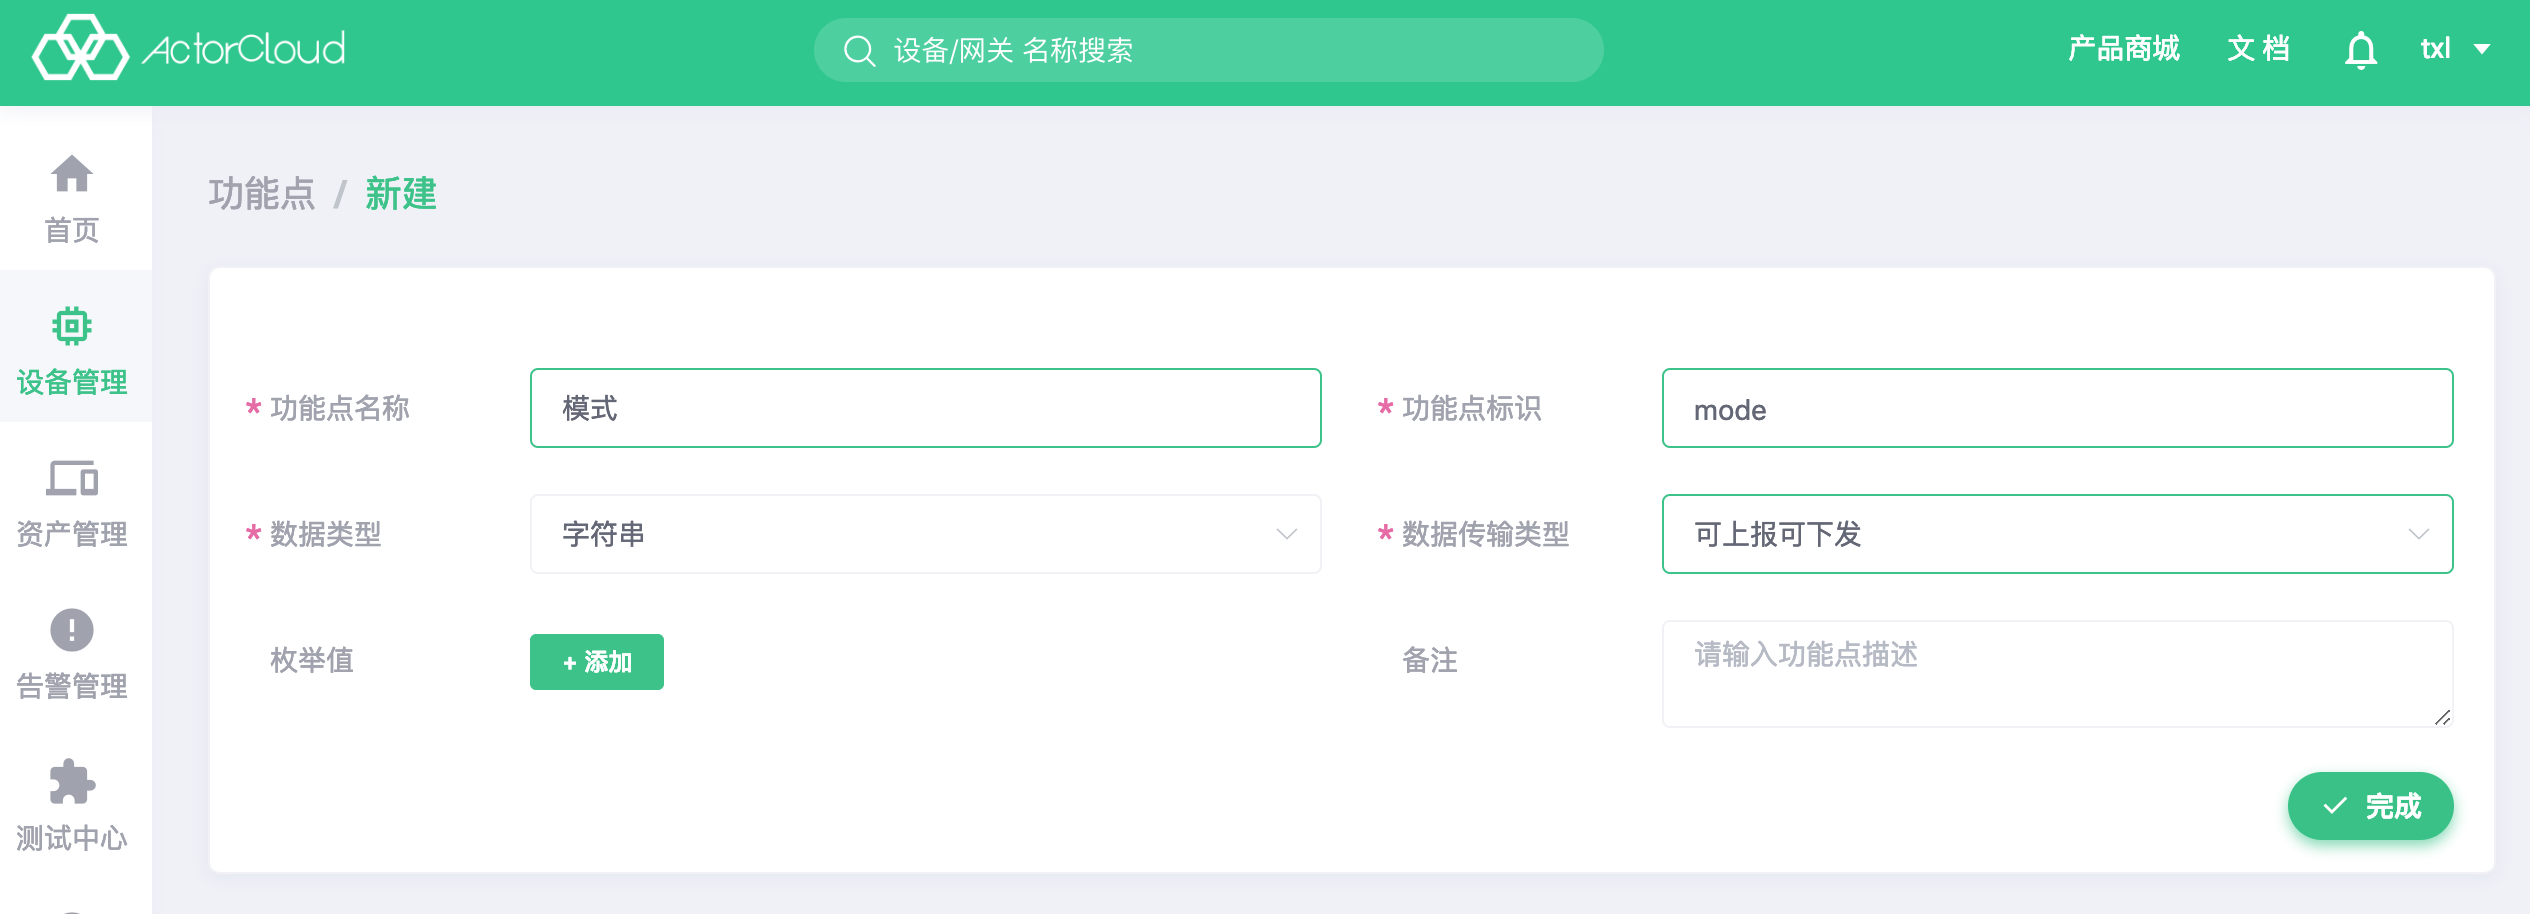Open asset management sidebar icon
This screenshot has height=914, width=2530.
[x=72, y=478]
